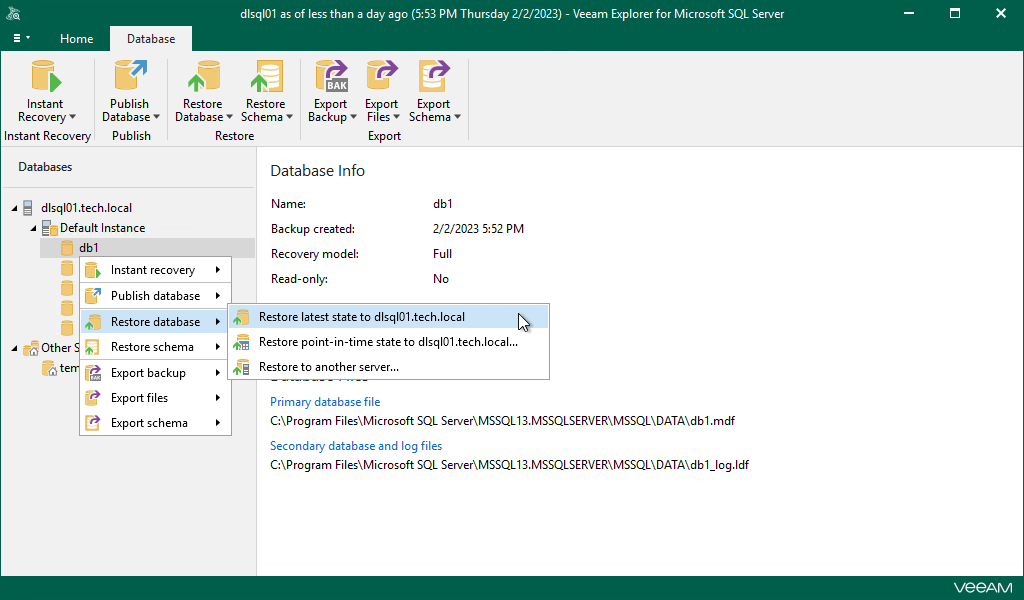Image resolution: width=1024 pixels, height=600 pixels.
Task: Click the Primary database file link
Action: point(325,402)
